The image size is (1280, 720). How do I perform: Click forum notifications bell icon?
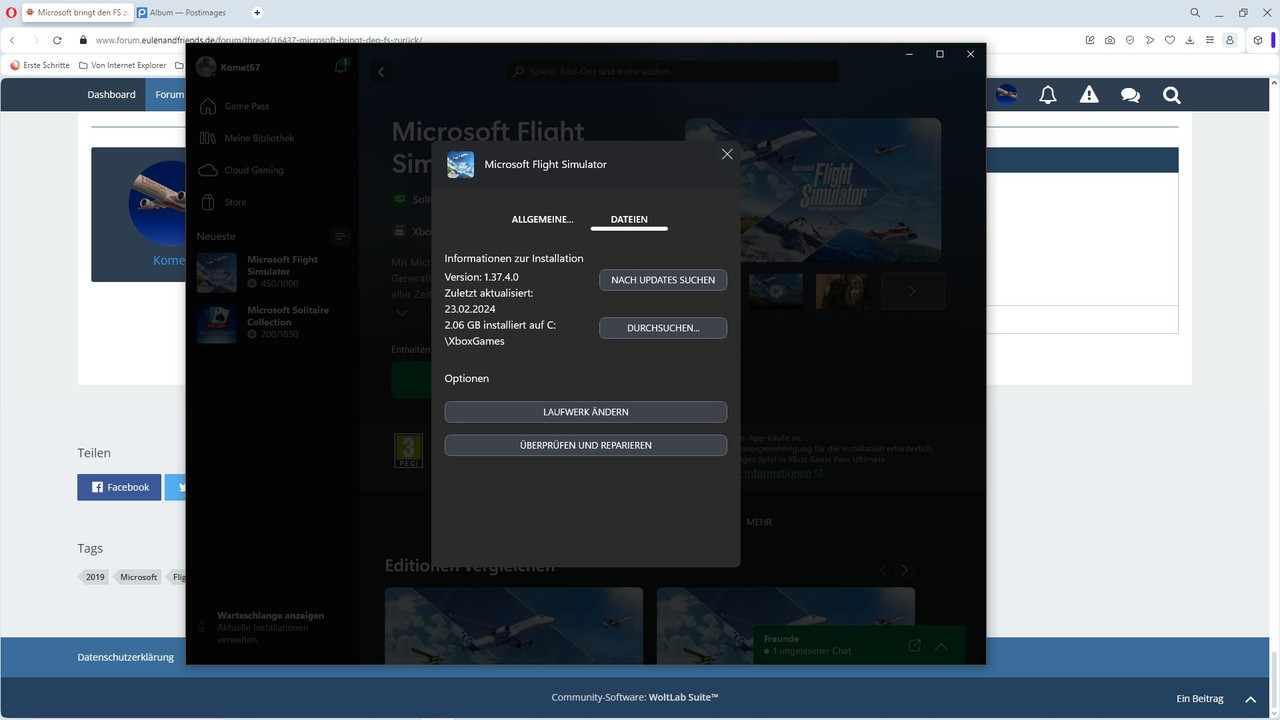(x=1048, y=95)
